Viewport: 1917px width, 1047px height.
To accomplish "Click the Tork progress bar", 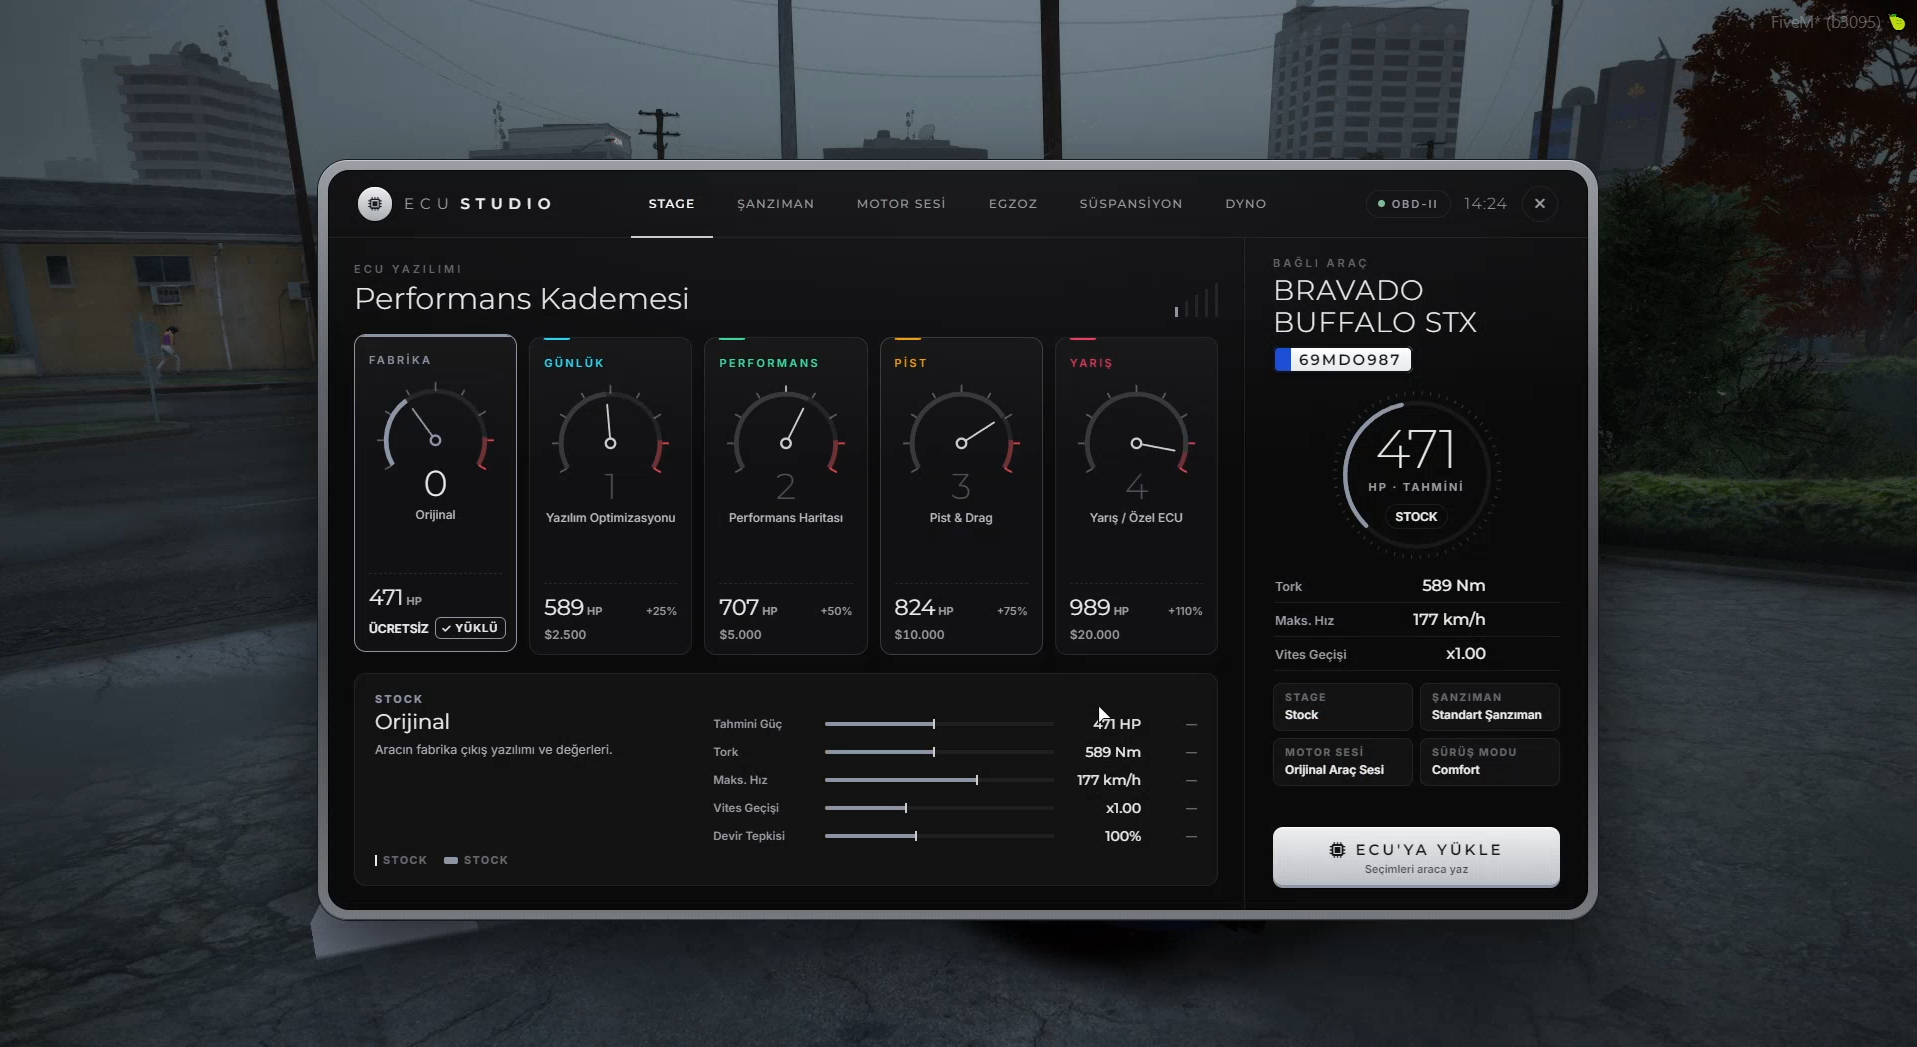I will coord(939,752).
